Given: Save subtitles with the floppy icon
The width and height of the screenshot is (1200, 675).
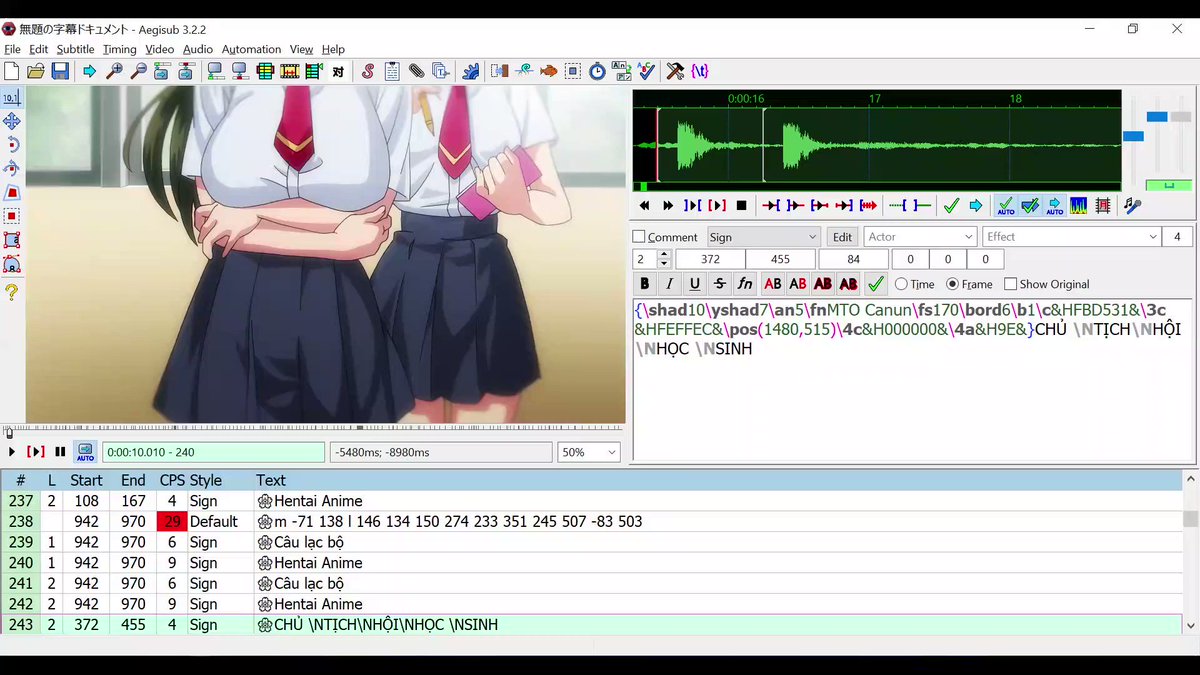Looking at the screenshot, I should (x=60, y=71).
